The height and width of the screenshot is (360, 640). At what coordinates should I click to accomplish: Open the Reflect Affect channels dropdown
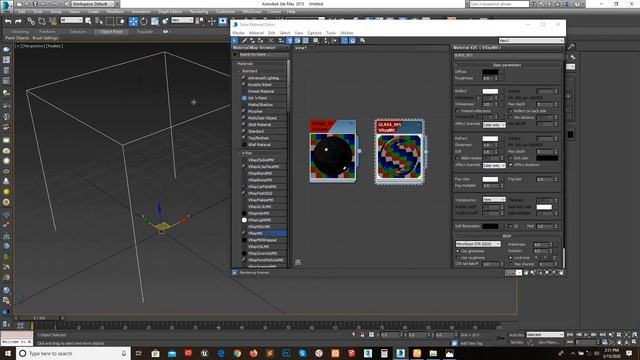pyautogui.click(x=494, y=124)
